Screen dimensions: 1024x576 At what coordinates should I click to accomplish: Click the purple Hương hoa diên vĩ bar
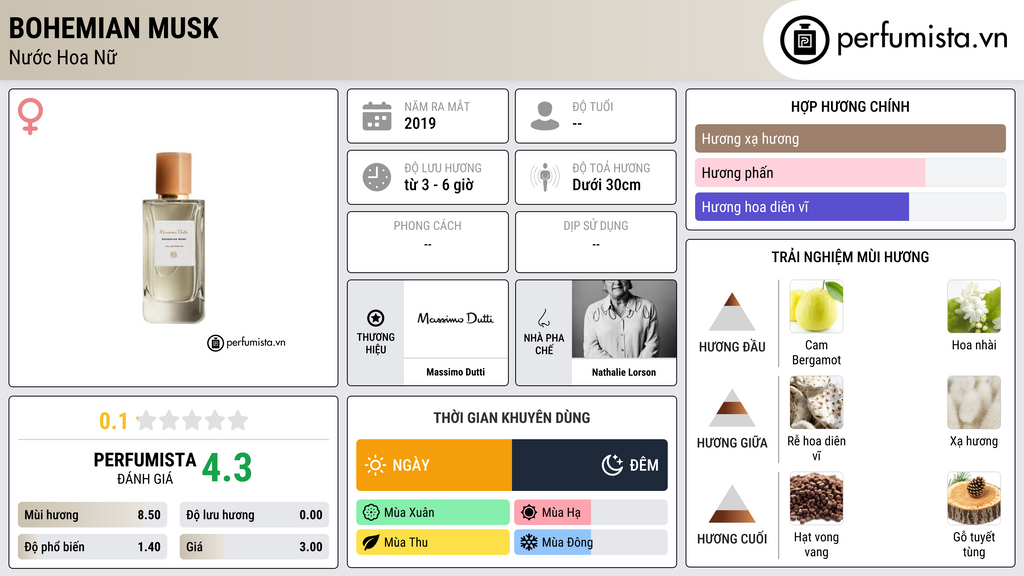[850, 206]
